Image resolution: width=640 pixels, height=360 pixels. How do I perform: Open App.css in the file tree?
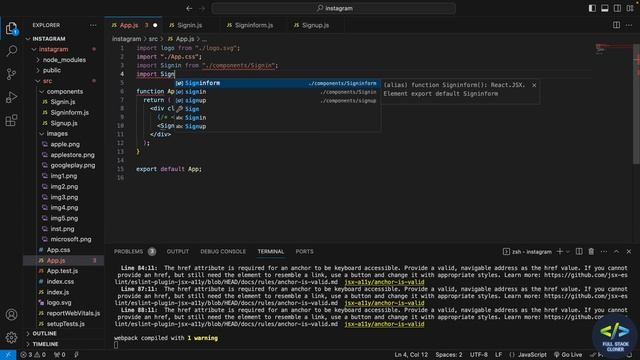(x=58, y=250)
